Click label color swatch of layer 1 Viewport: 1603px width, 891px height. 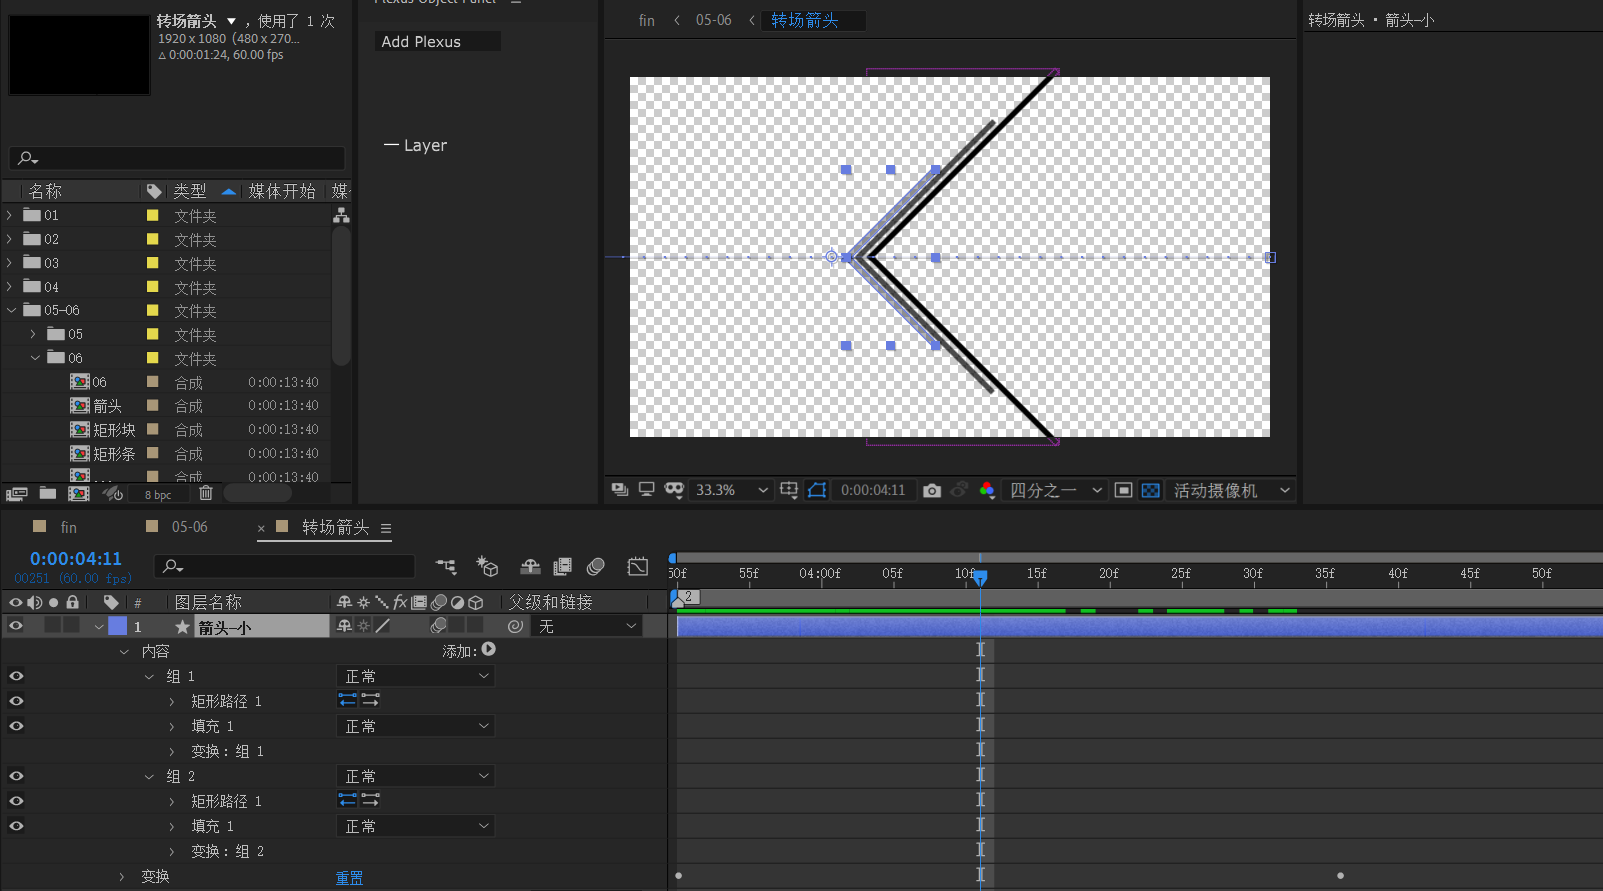click(x=117, y=626)
